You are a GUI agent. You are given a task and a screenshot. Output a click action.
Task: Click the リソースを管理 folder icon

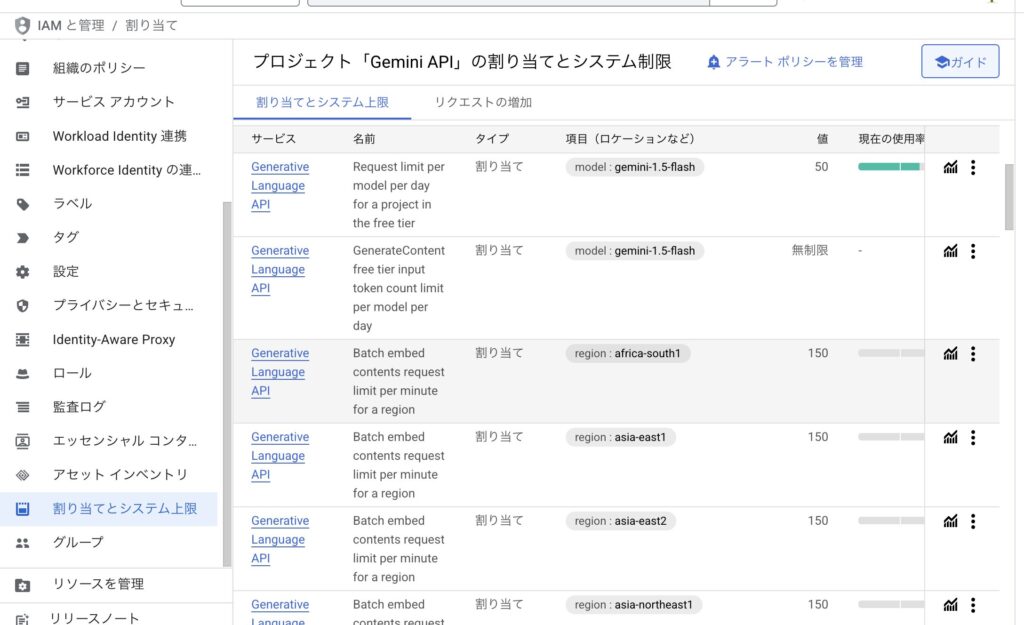click(x=22, y=585)
